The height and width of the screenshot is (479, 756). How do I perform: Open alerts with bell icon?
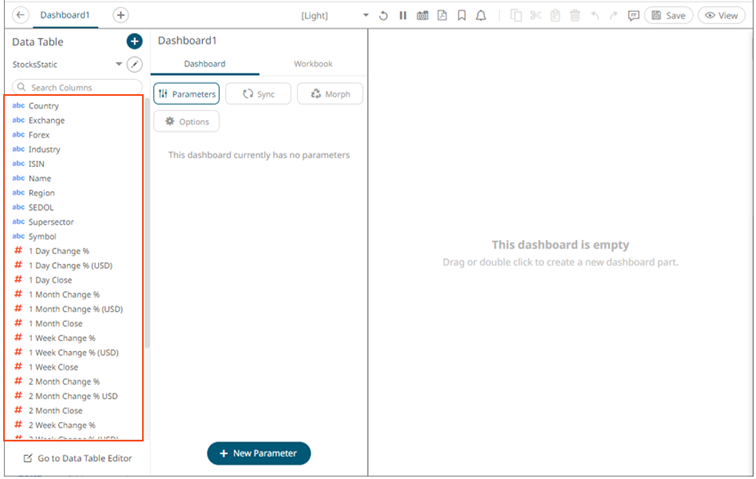pos(481,15)
